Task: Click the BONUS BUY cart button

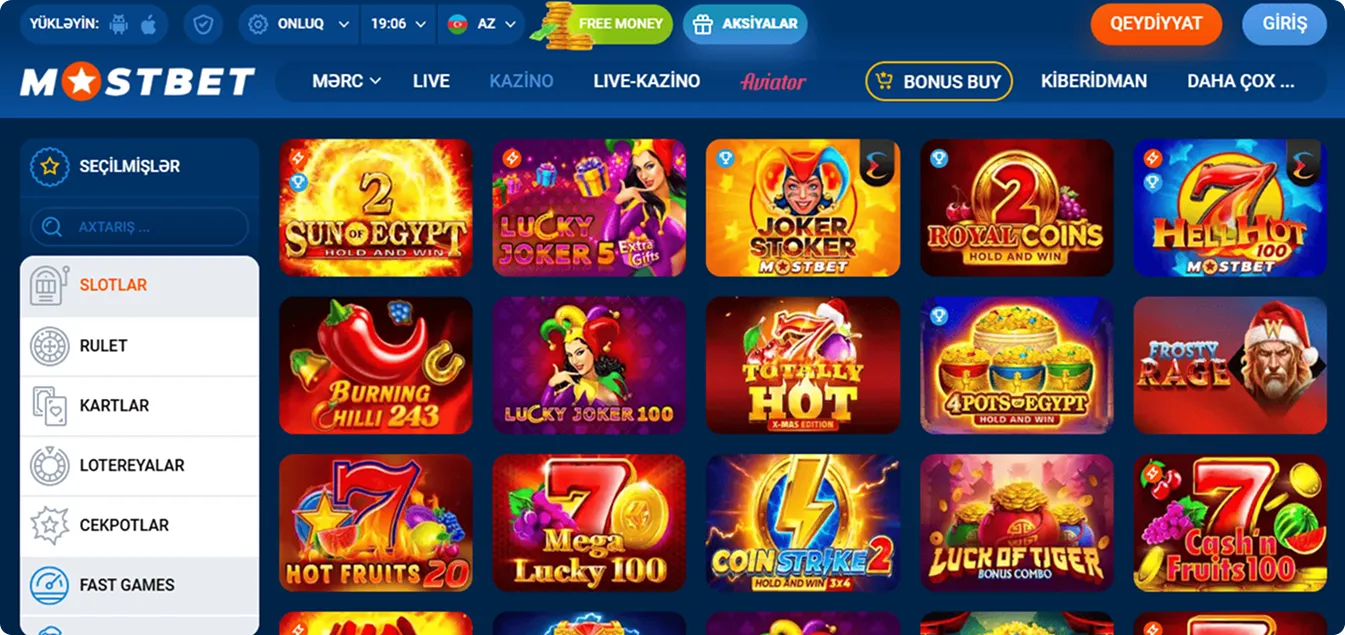Action: click(x=938, y=82)
